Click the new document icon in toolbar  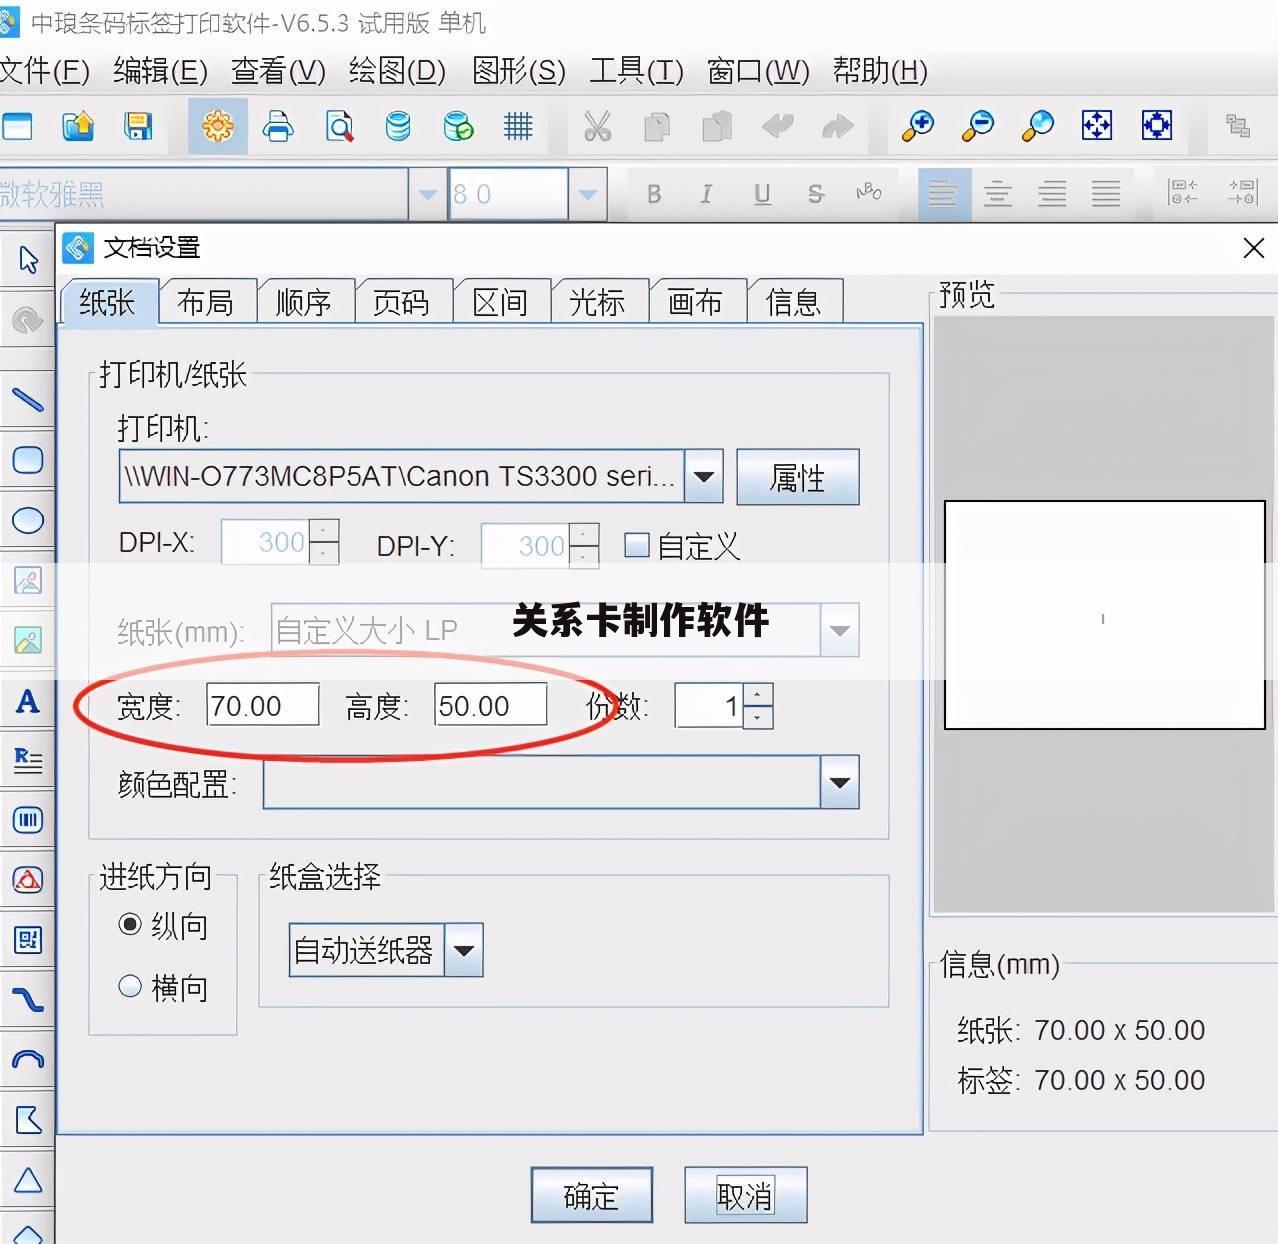pos(17,127)
